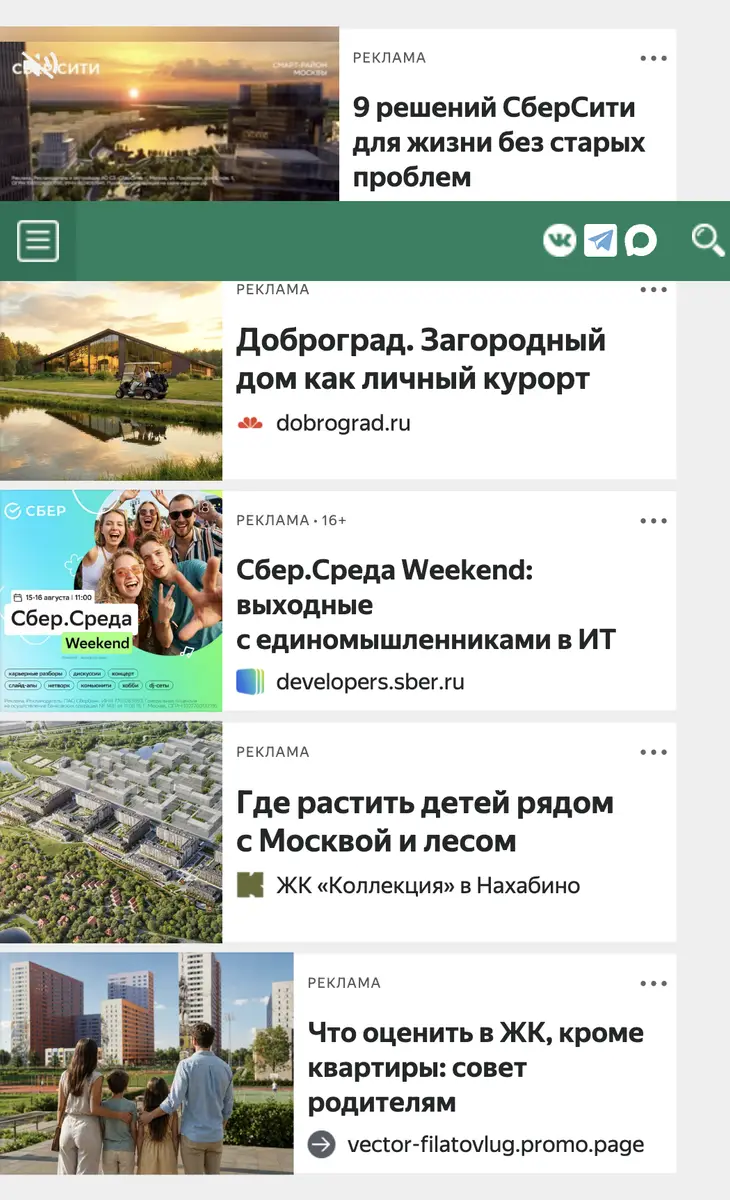Image resolution: width=730 pixels, height=1200 pixels.
Task: Follow the developers.sber.ru source link
Action: coord(370,682)
